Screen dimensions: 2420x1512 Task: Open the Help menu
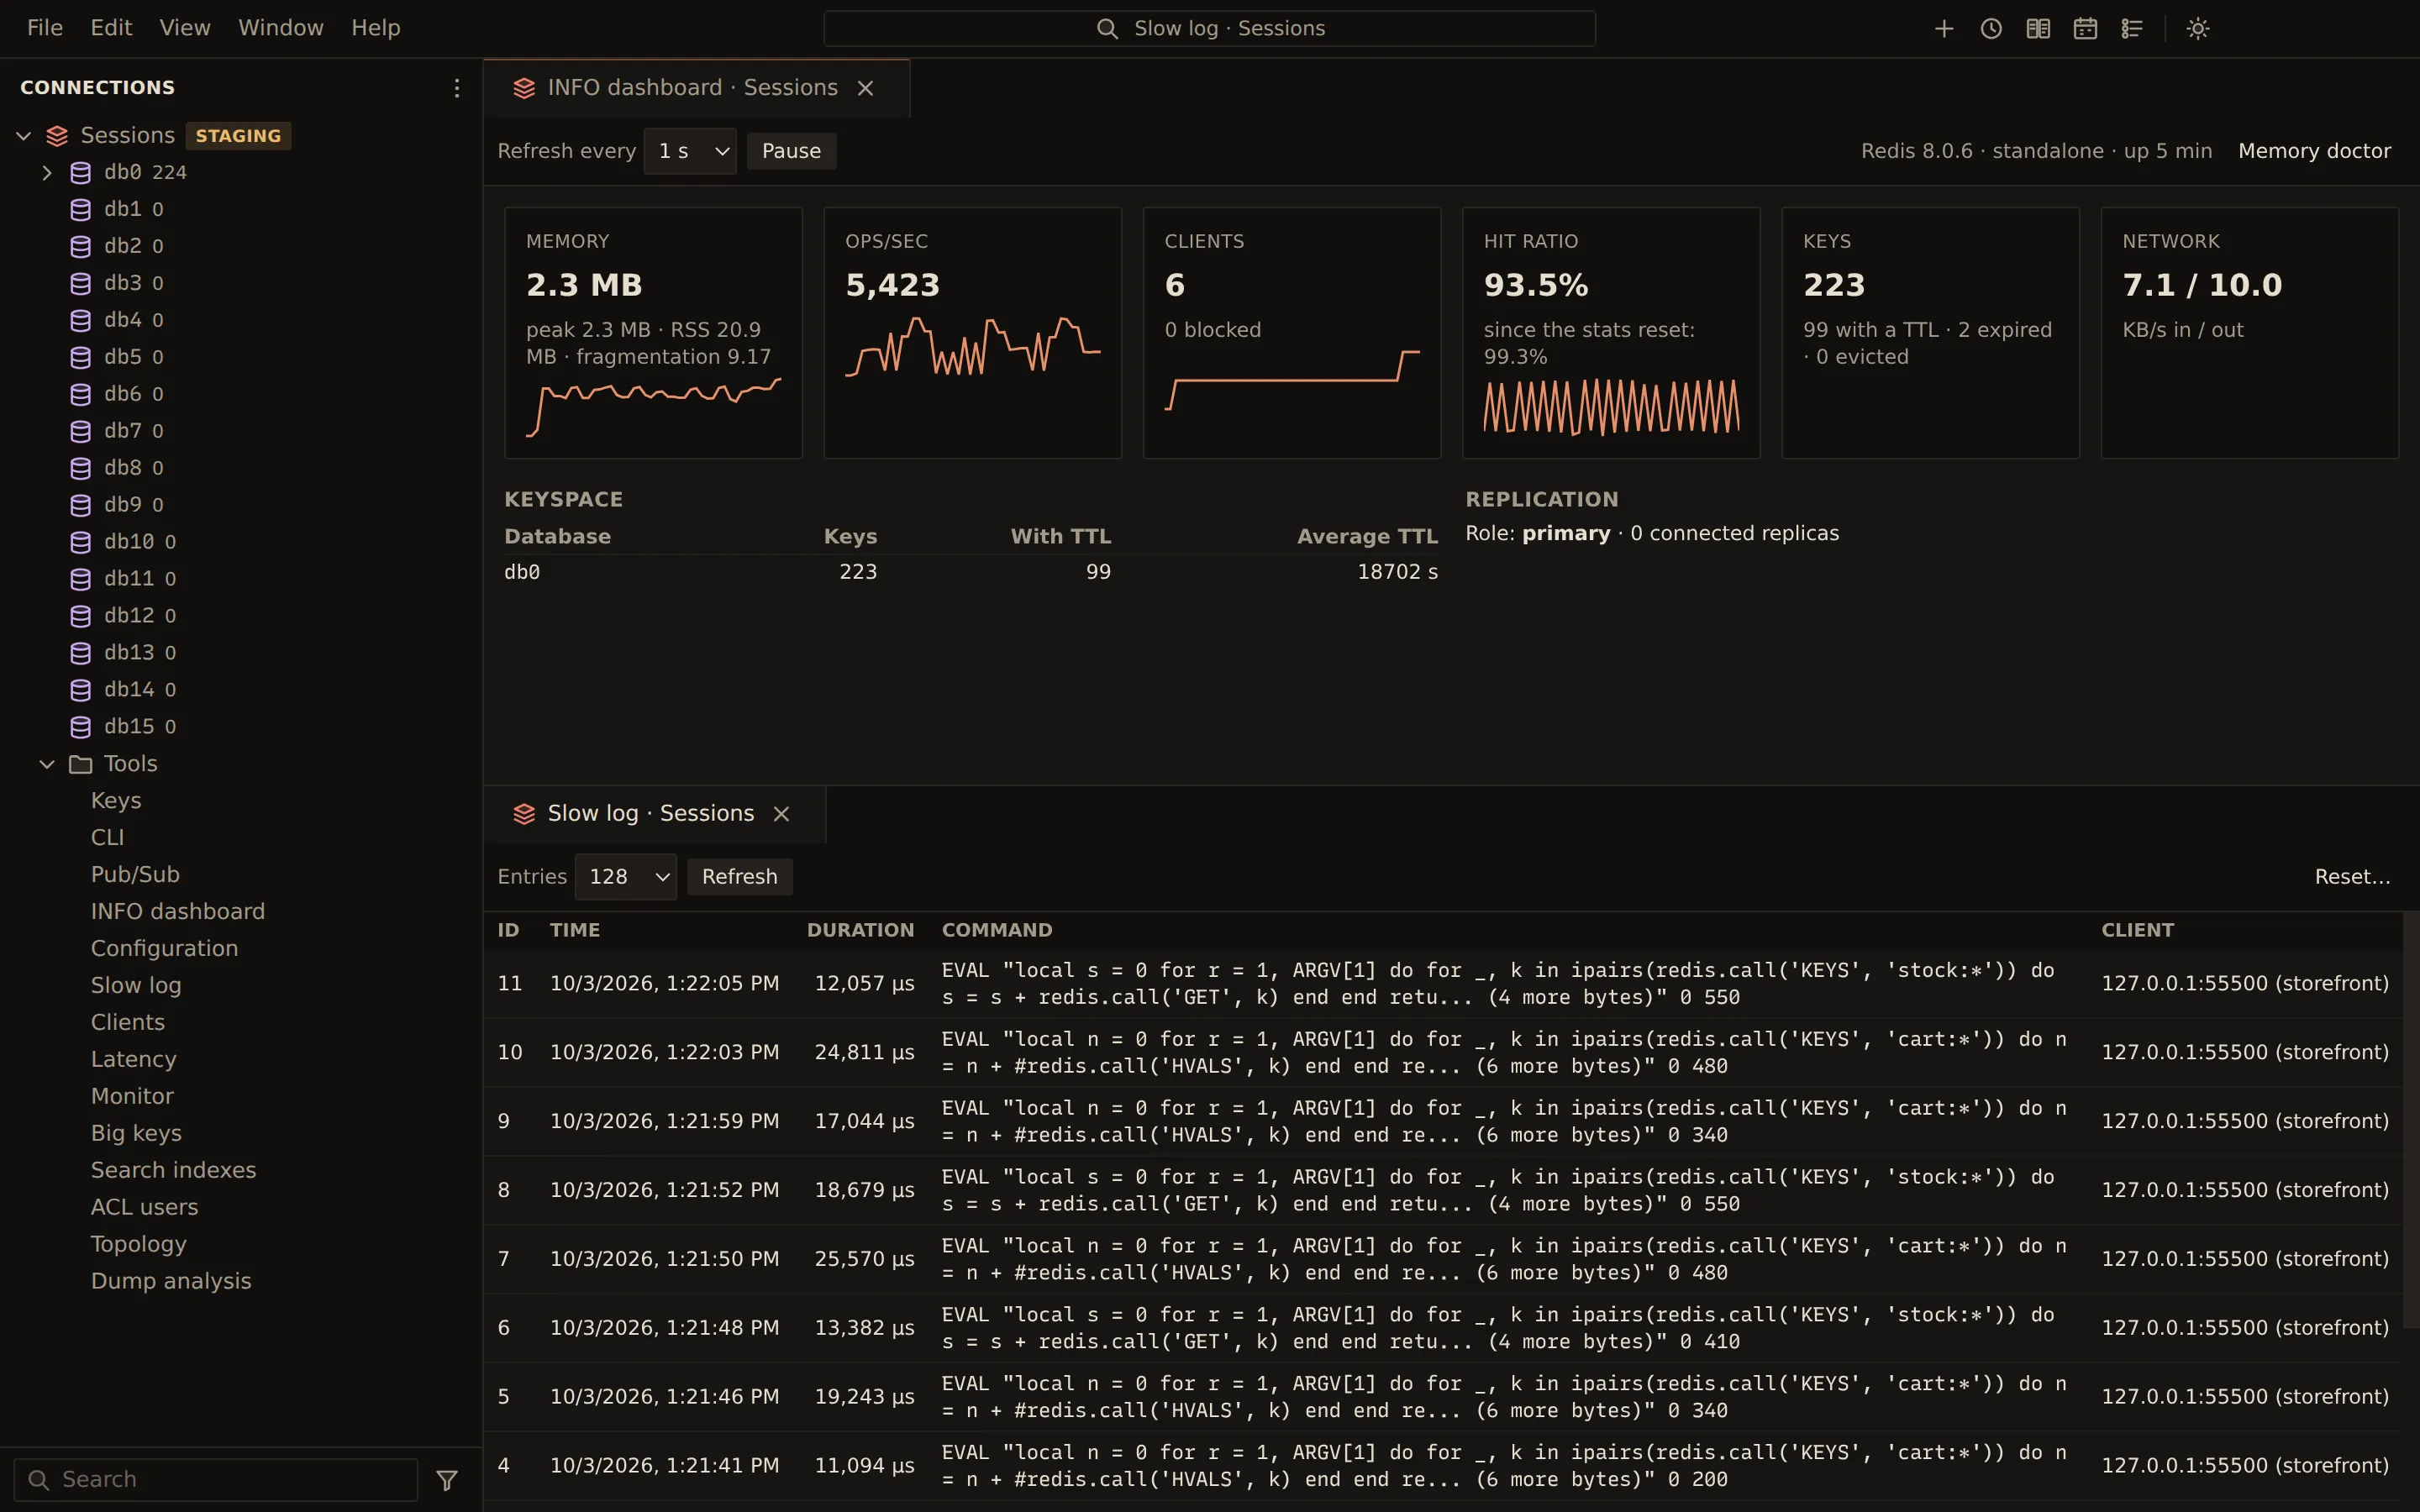pos(376,28)
